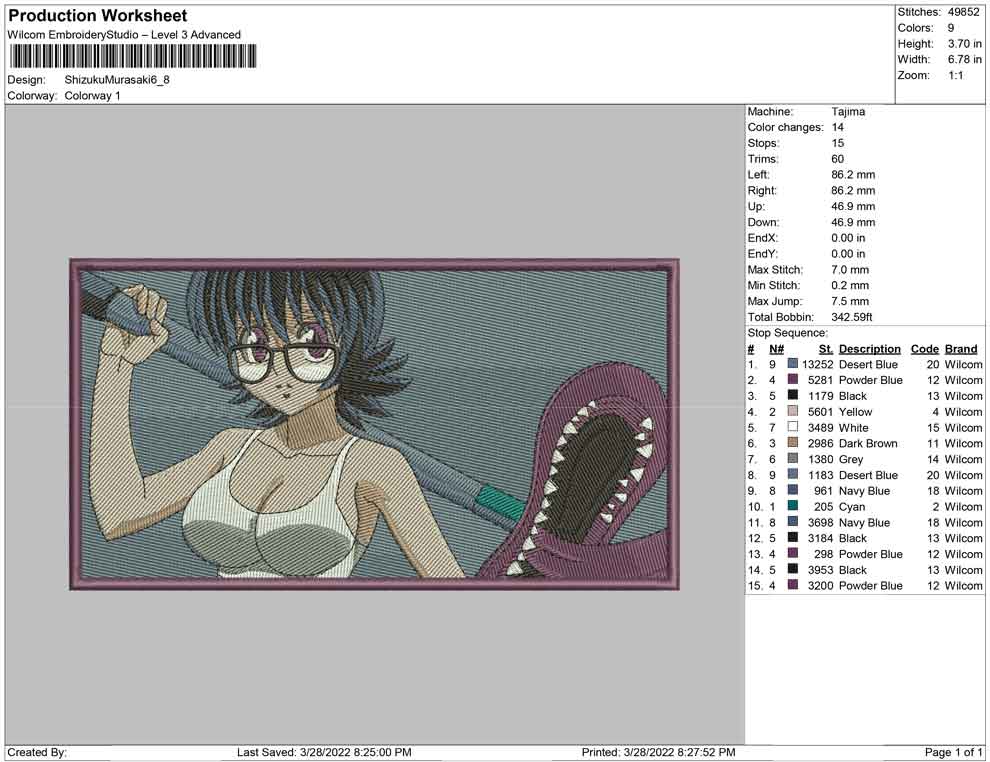The width and height of the screenshot is (990, 762).
Task: Click the Black swatch in stop row 14
Action: coord(792,569)
